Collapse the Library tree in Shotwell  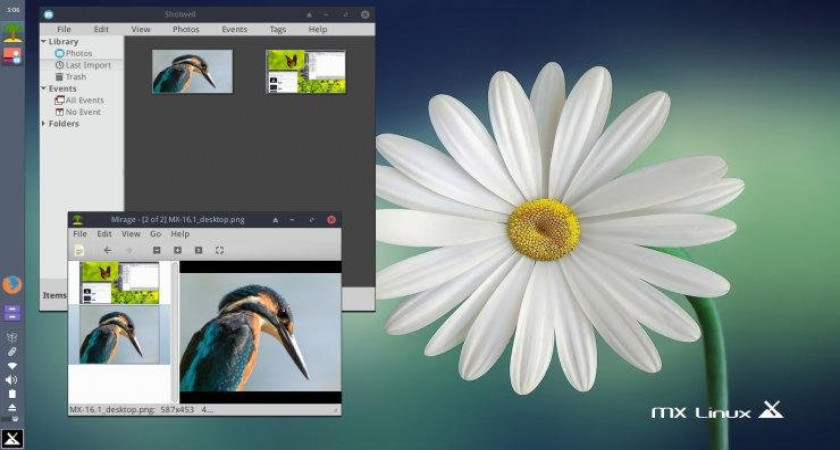[44, 42]
